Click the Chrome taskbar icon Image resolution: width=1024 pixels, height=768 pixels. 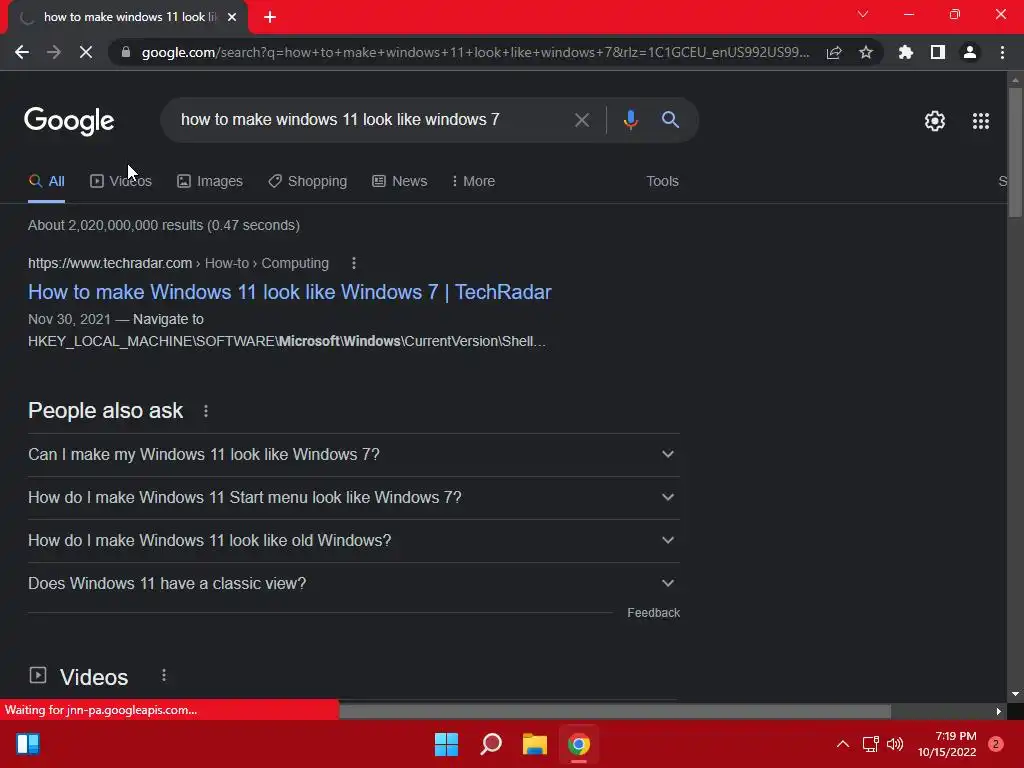click(579, 744)
